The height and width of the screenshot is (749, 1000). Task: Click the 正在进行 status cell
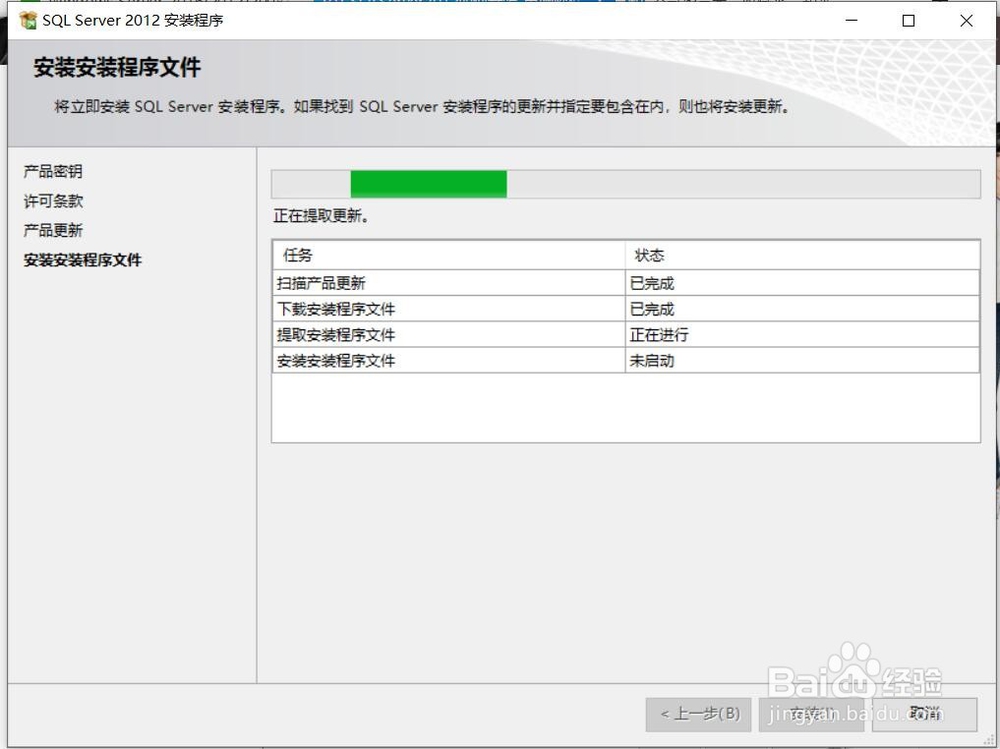[802, 334]
